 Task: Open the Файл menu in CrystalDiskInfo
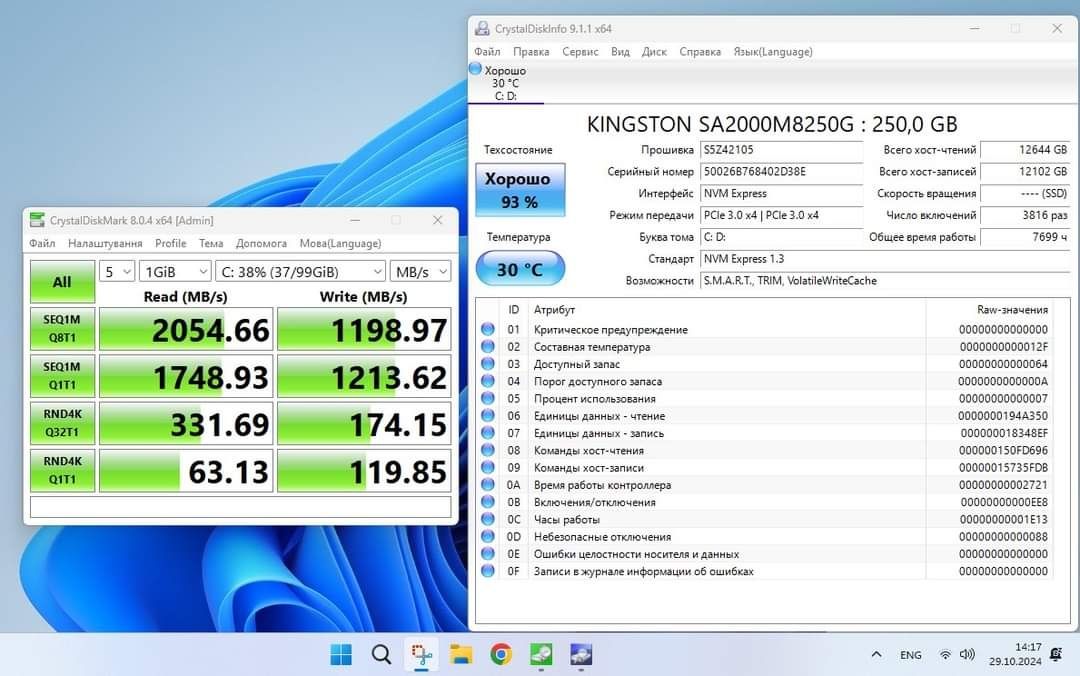(x=487, y=52)
